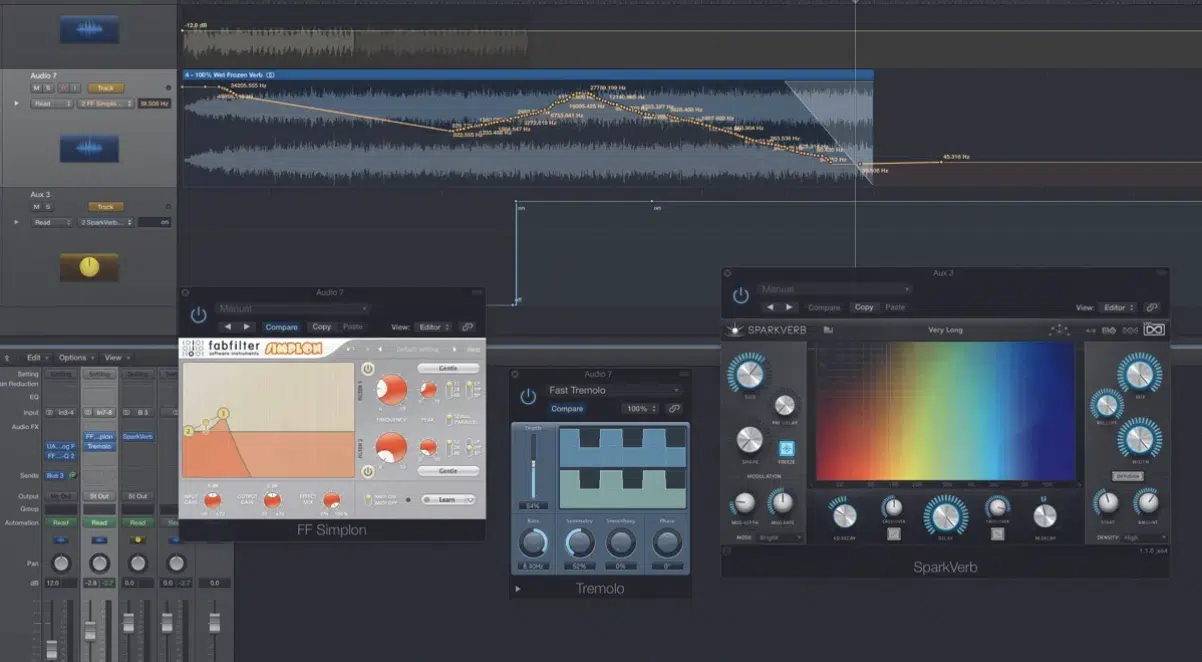Image resolution: width=1202 pixels, height=662 pixels.
Task: Open Aux 3 SparkVerb automation parameter dropdown
Action: click(106, 222)
